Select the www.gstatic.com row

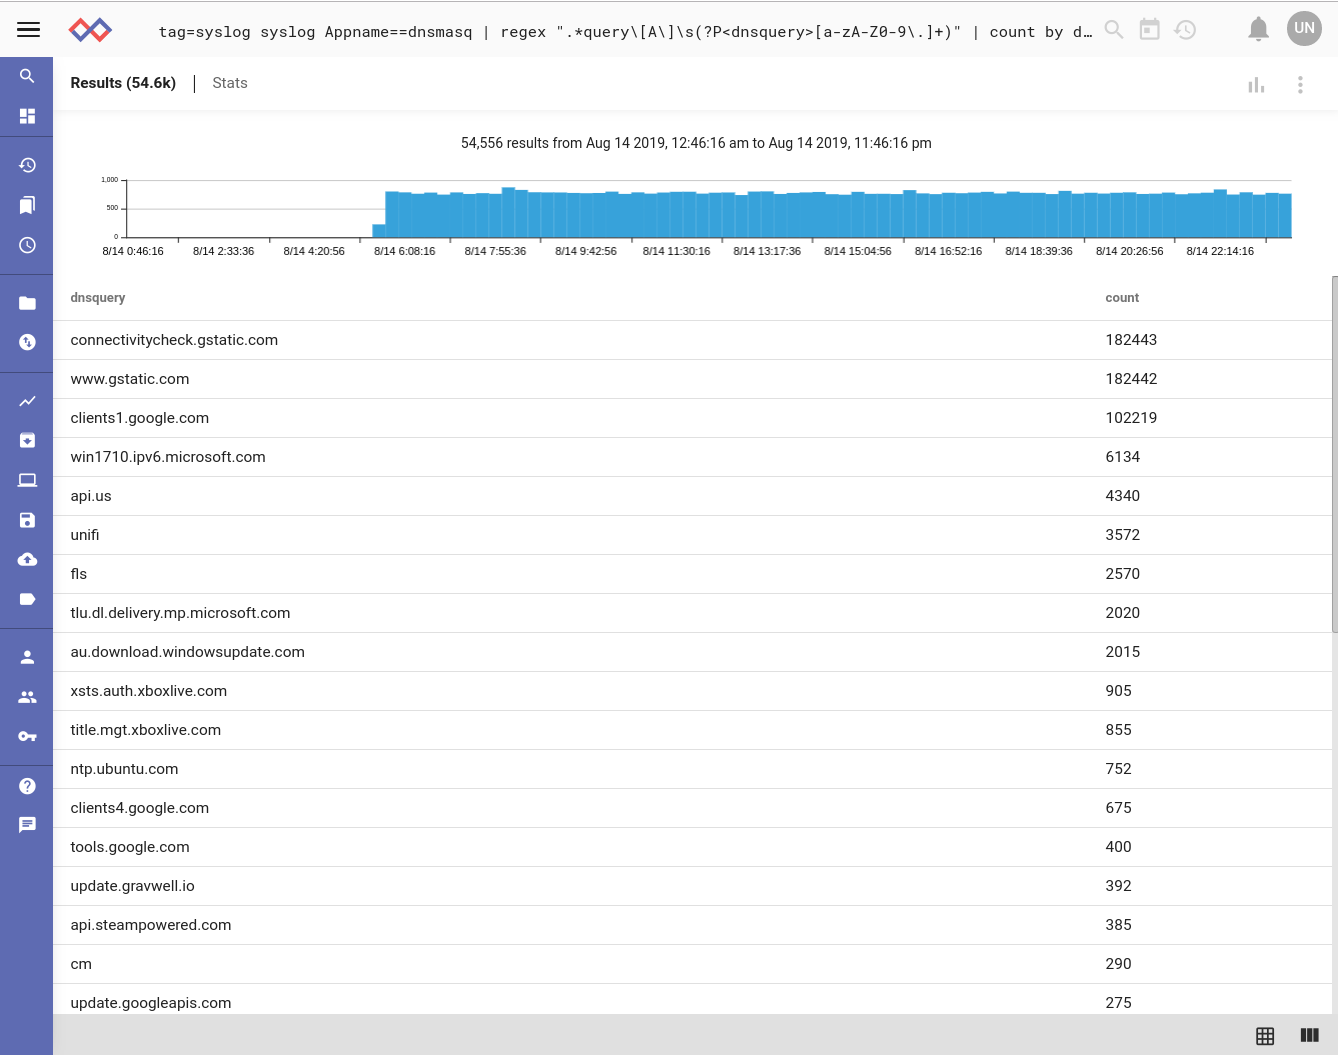point(692,379)
